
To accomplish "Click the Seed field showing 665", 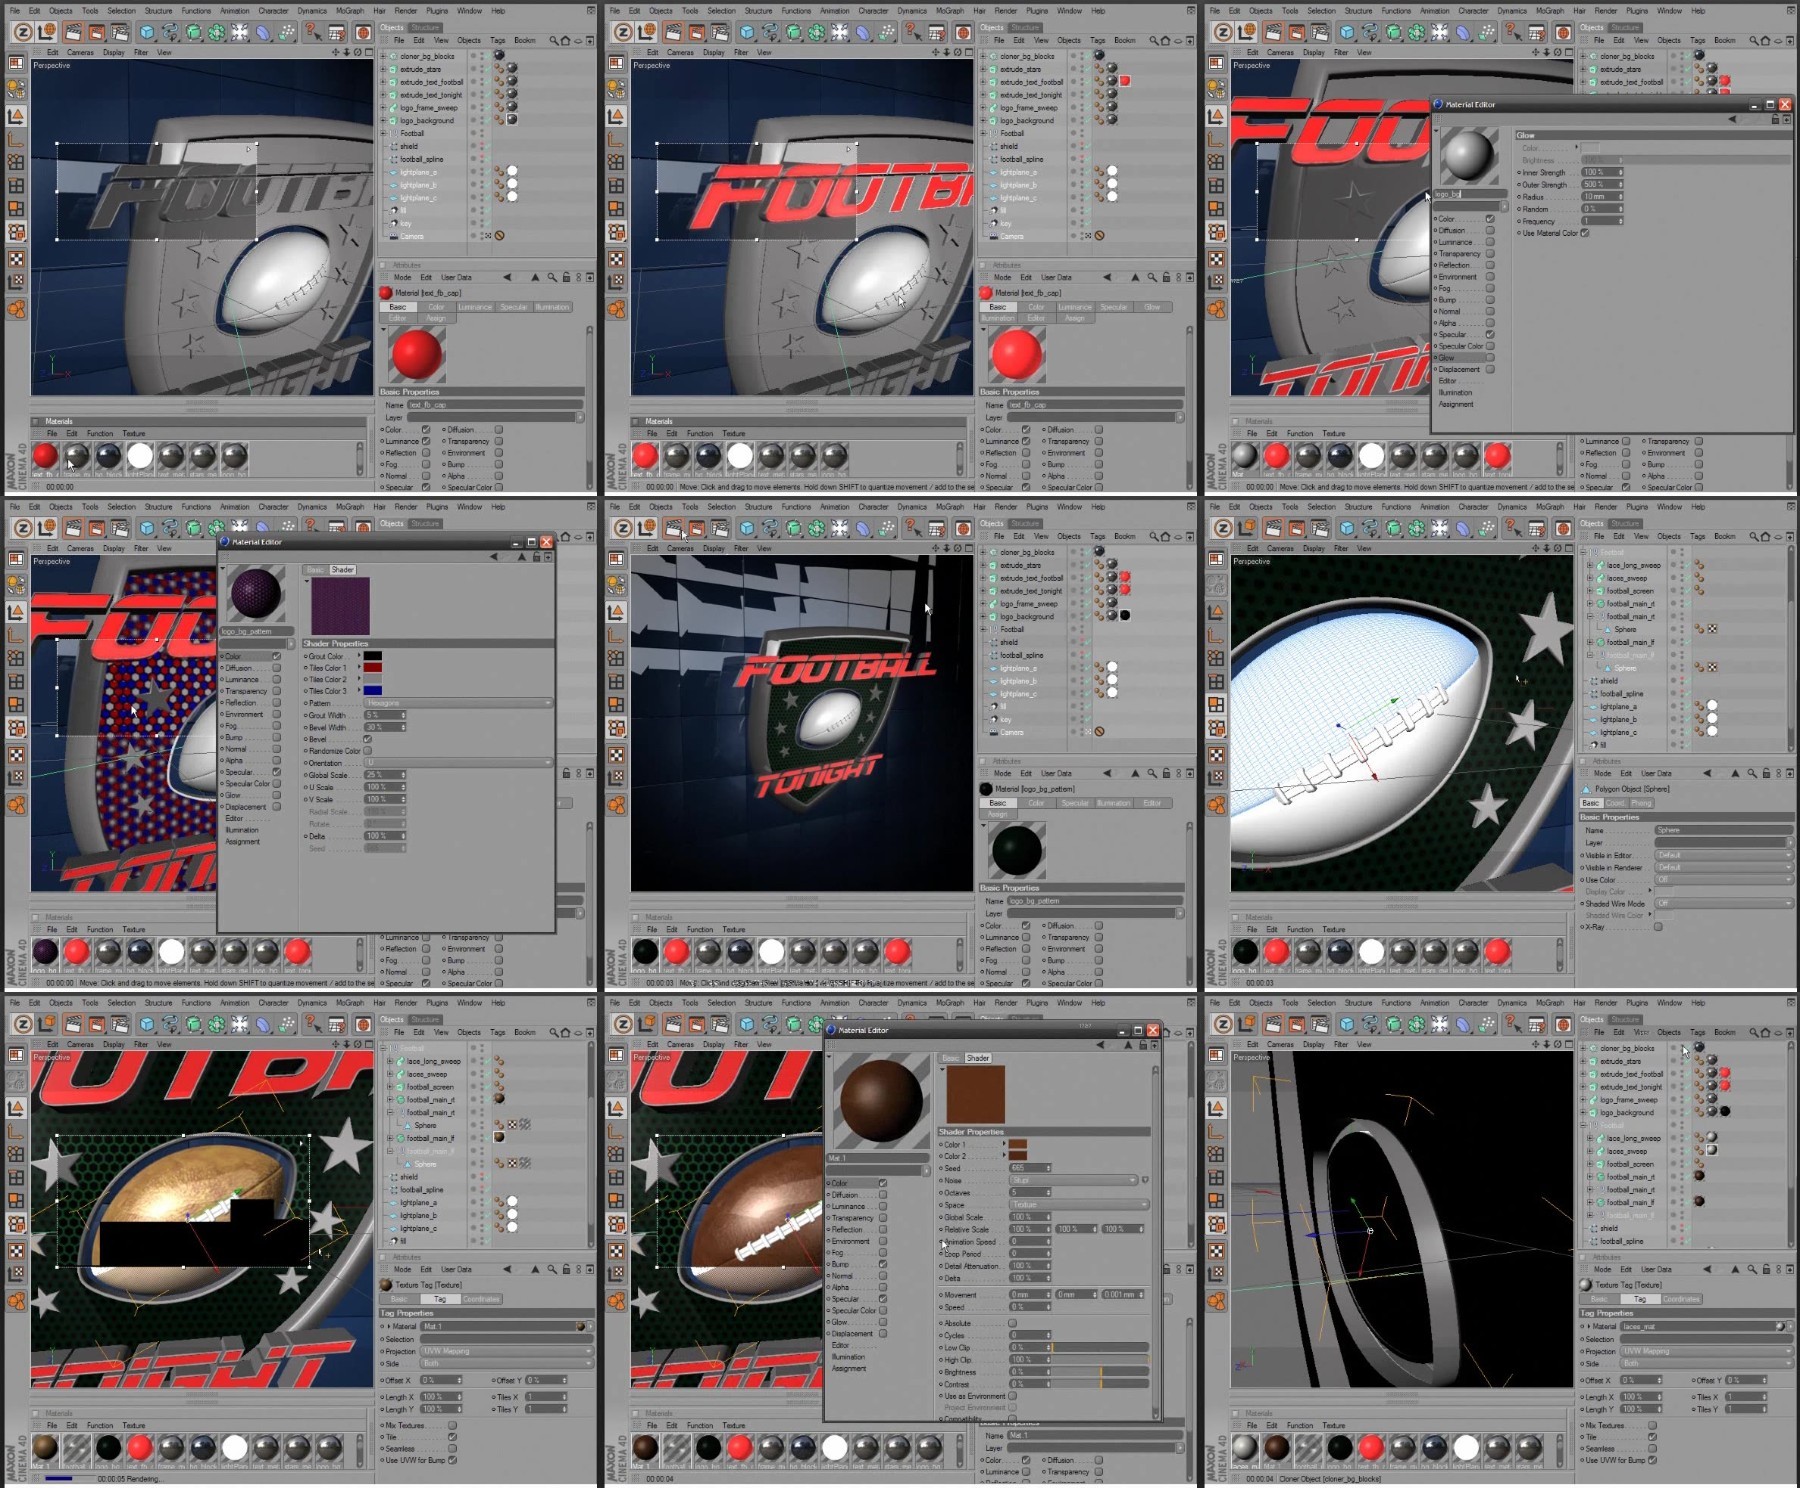I will (x=1029, y=1168).
